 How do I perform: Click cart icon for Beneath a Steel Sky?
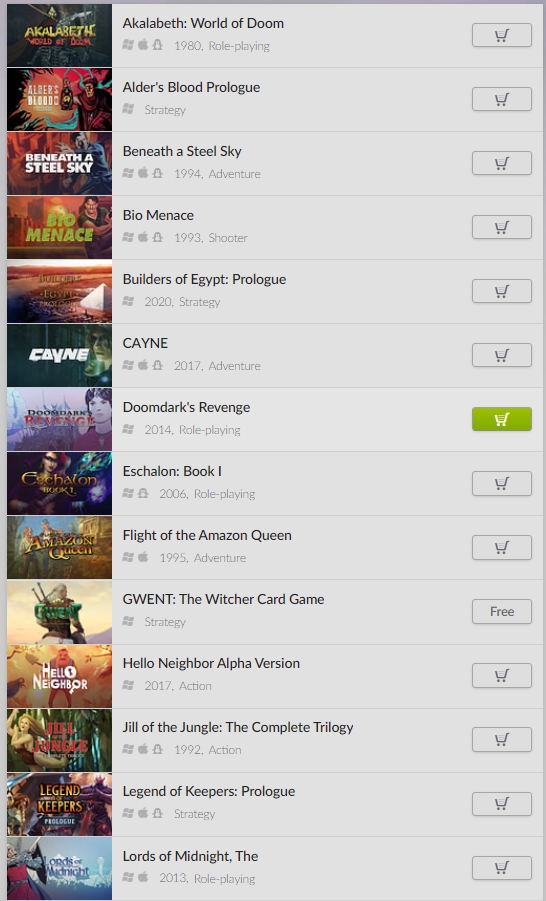502,163
